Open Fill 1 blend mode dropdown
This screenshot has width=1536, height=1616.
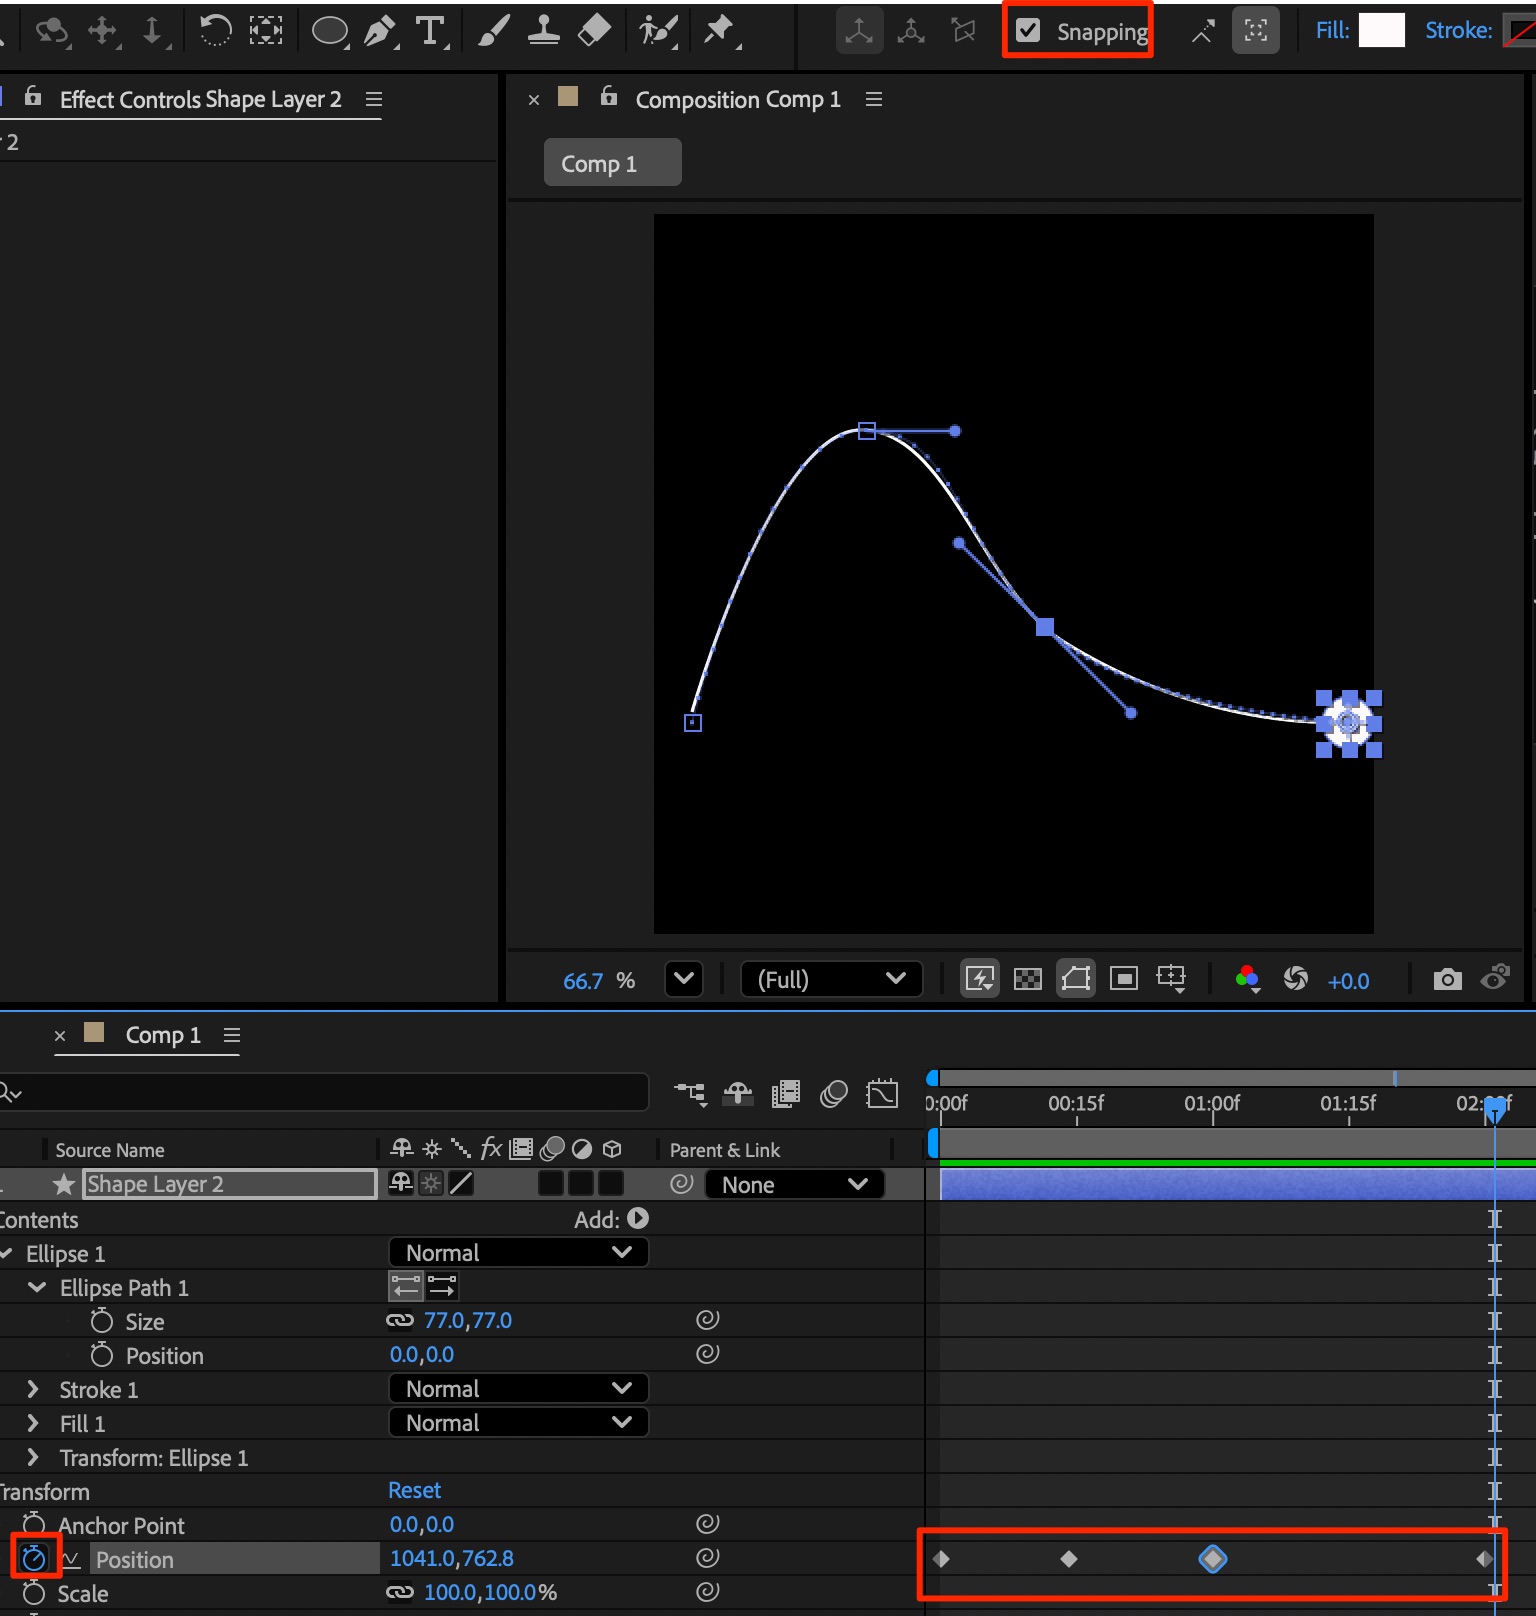click(x=518, y=1422)
